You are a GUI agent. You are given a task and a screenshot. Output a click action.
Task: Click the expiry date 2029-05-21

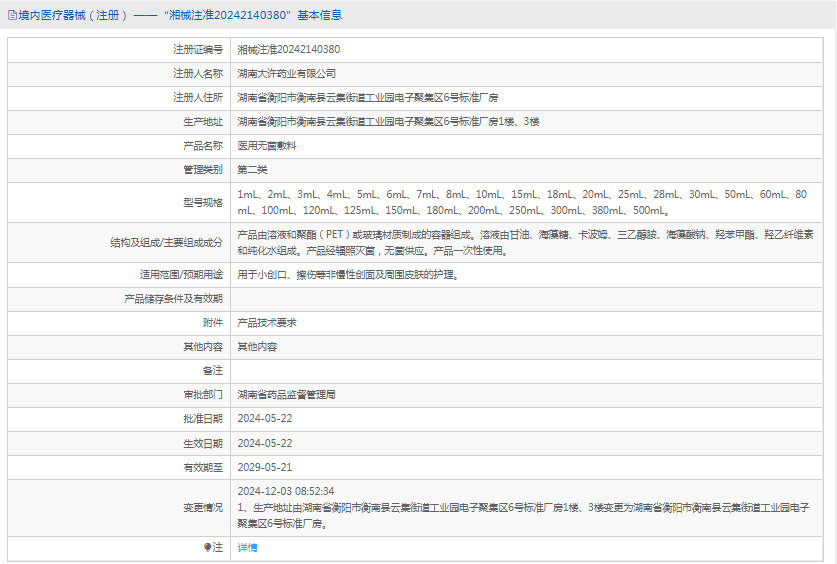pos(265,467)
